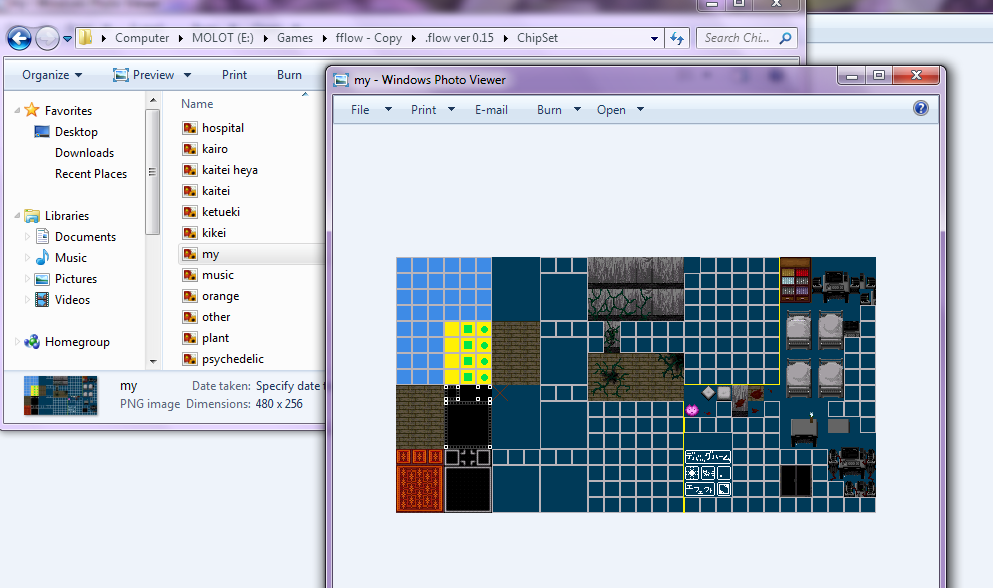The height and width of the screenshot is (588, 993).
Task: Open the Organize menu in Explorer
Action: tap(52, 75)
